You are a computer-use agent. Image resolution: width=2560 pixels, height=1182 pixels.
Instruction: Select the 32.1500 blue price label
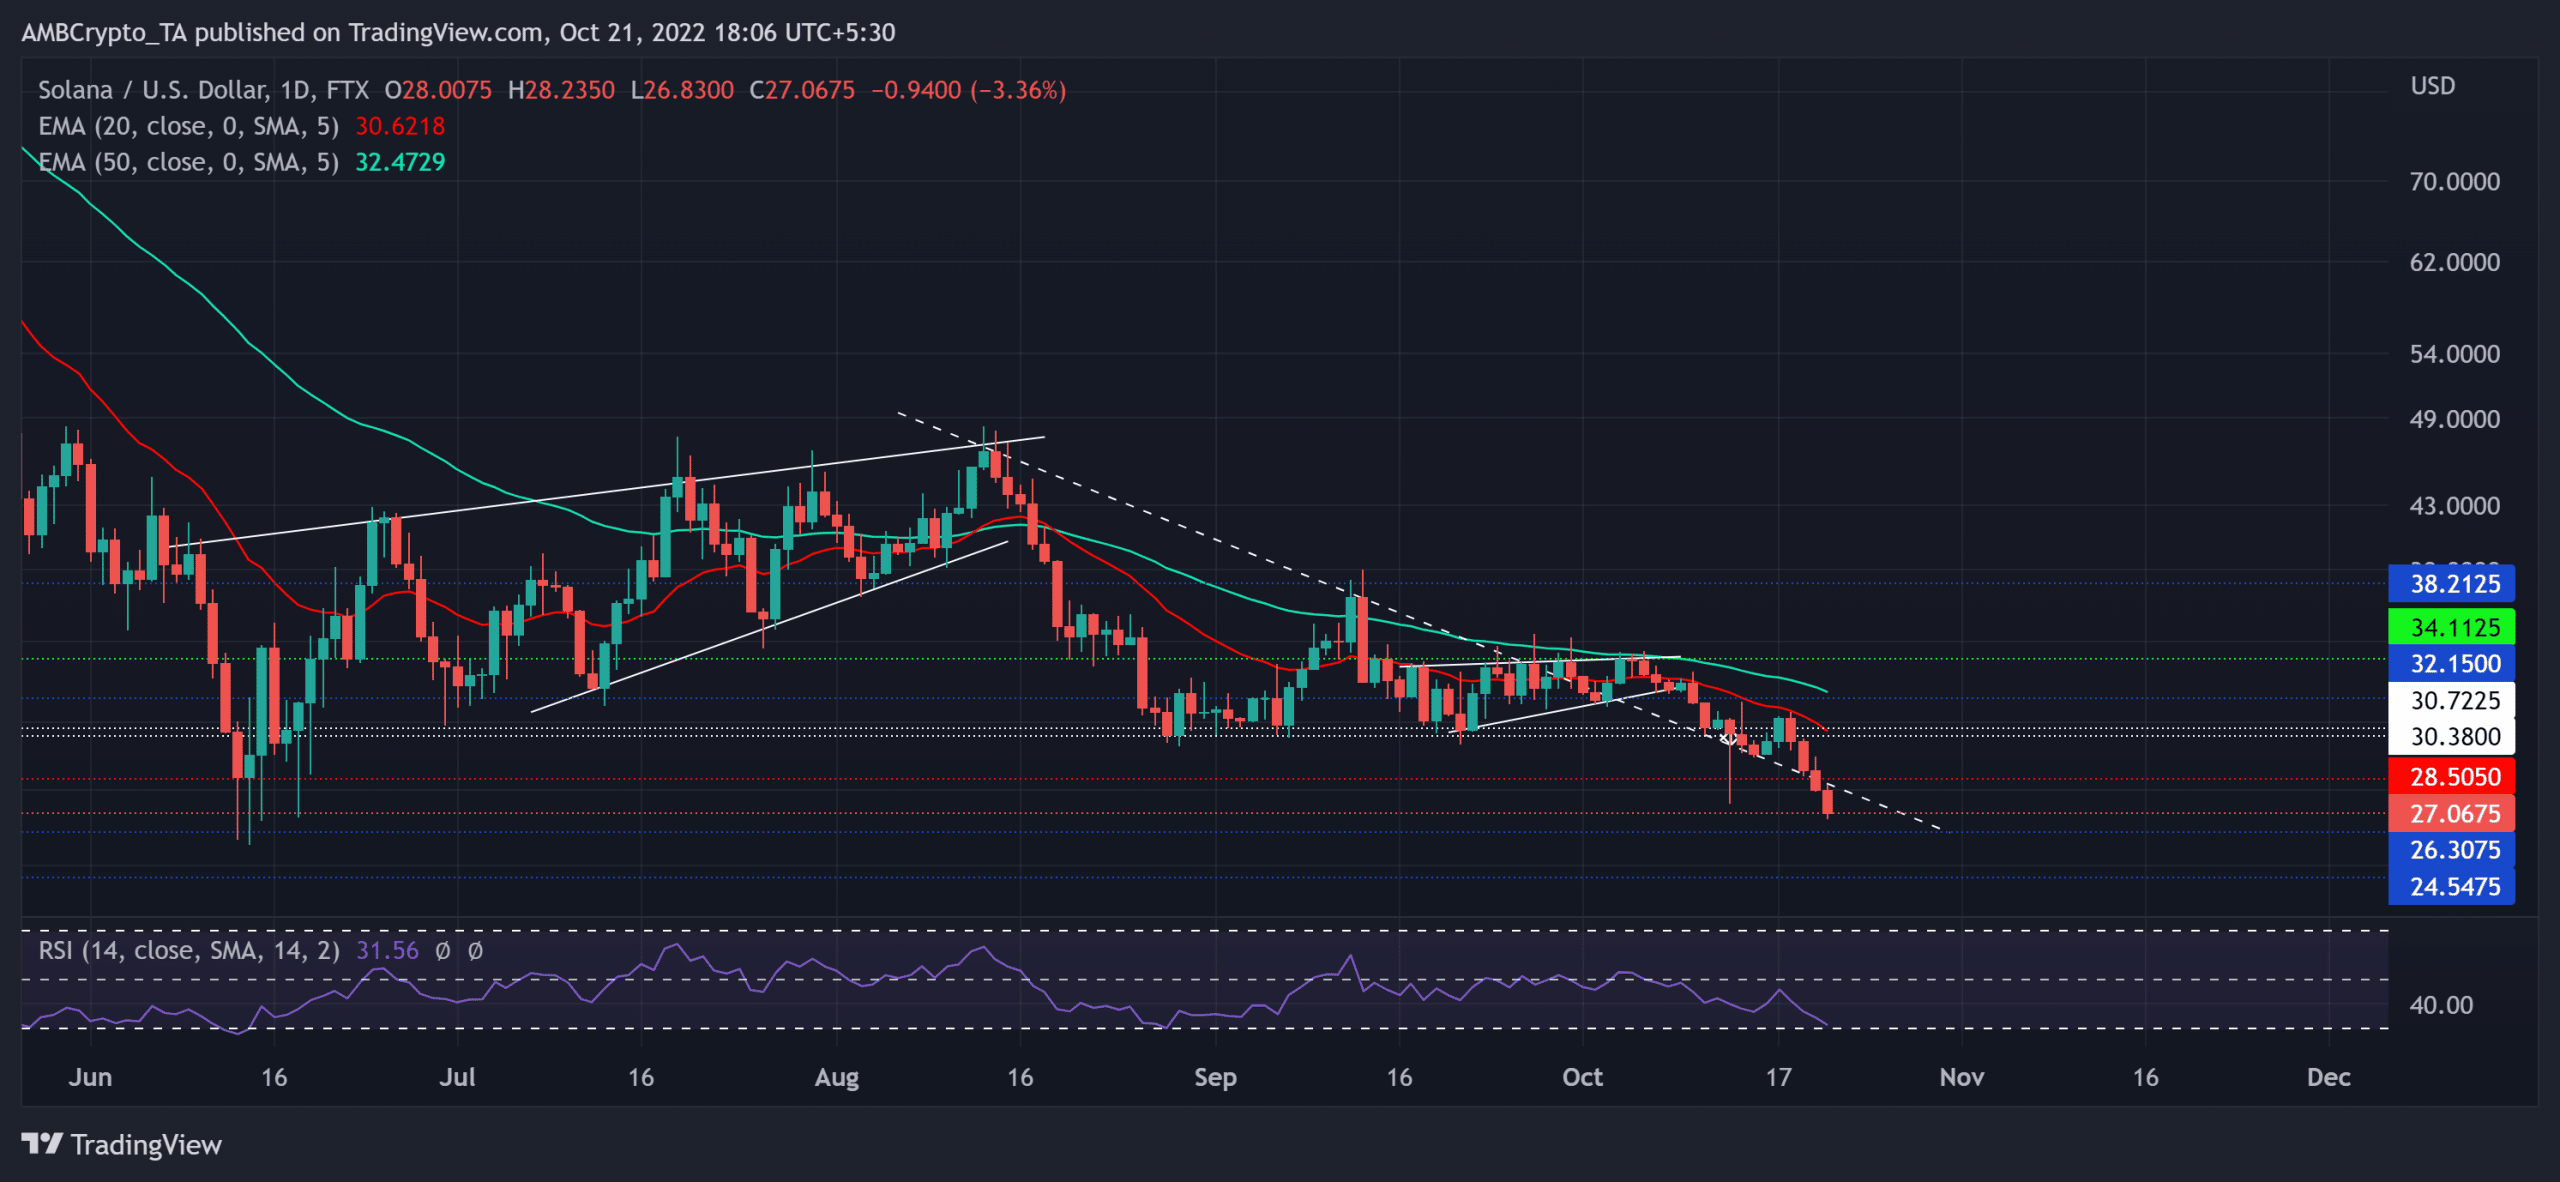pos(2450,663)
